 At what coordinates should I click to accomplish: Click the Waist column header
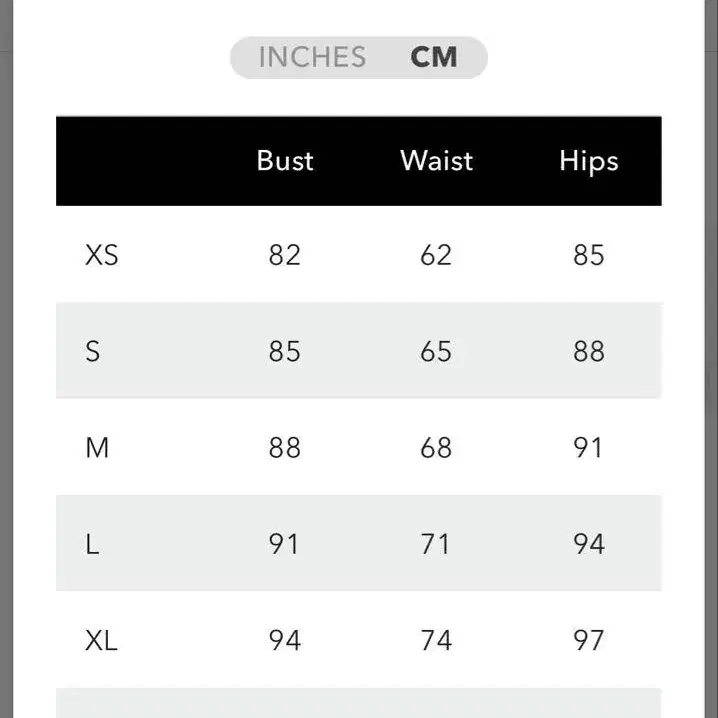click(436, 161)
